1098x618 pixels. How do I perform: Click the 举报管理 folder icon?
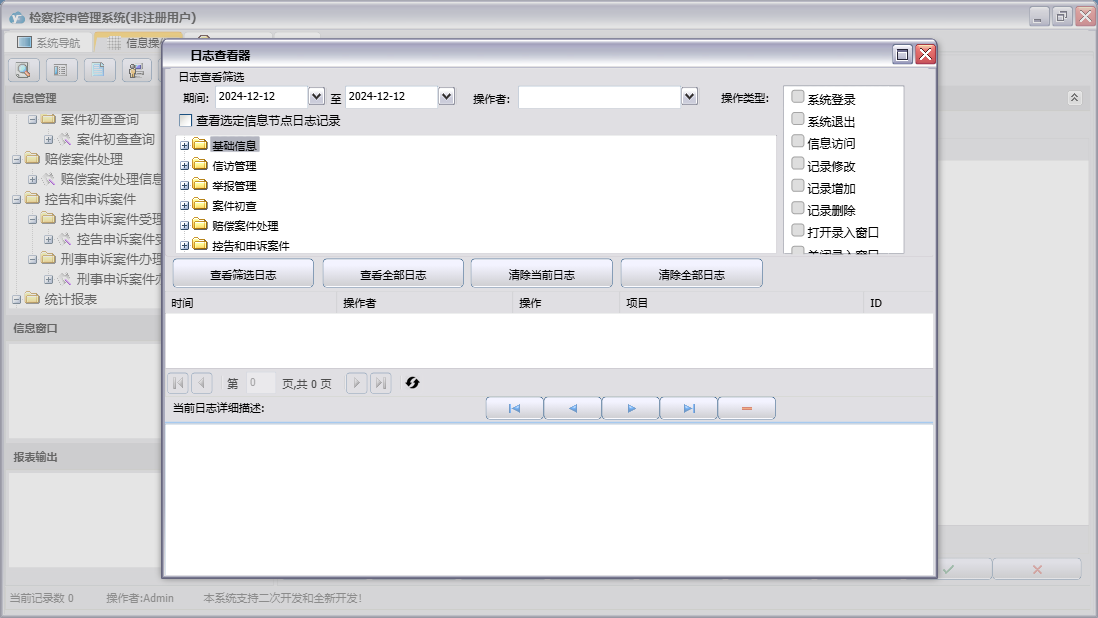tap(200, 185)
